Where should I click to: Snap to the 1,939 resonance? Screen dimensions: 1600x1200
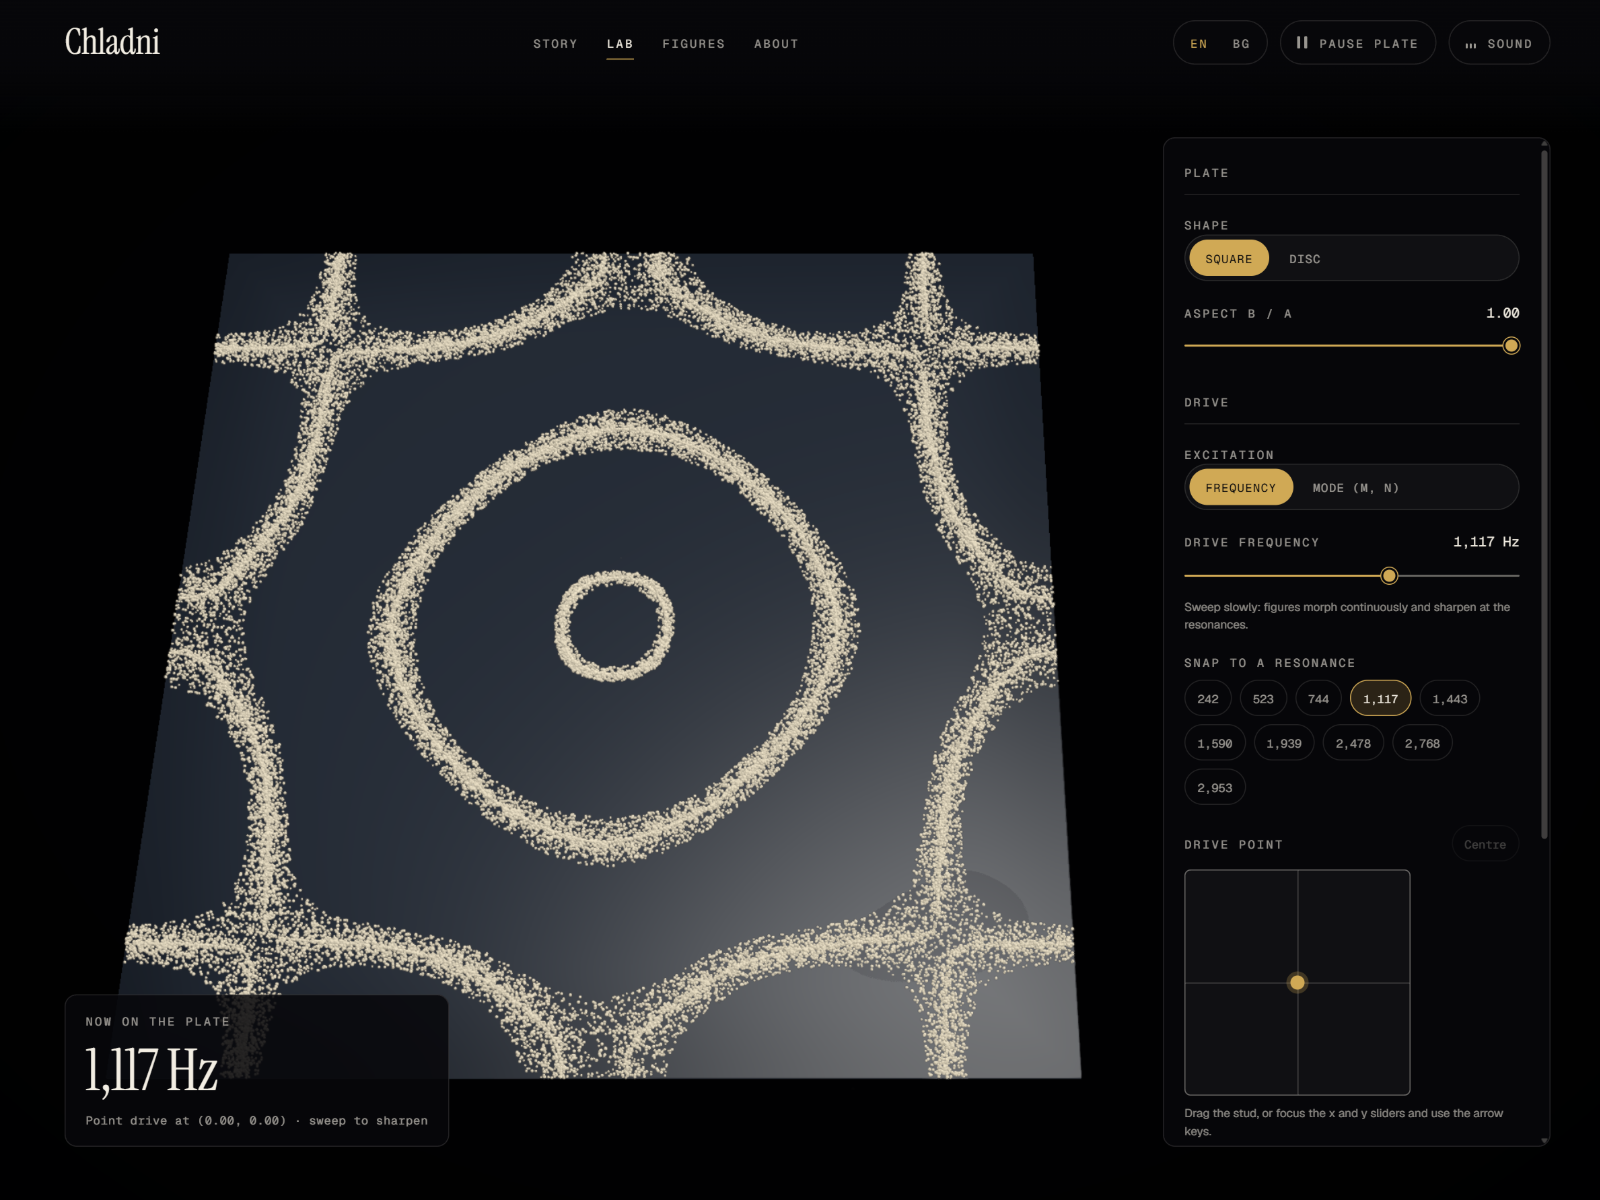pyautogui.click(x=1284, y=743)
